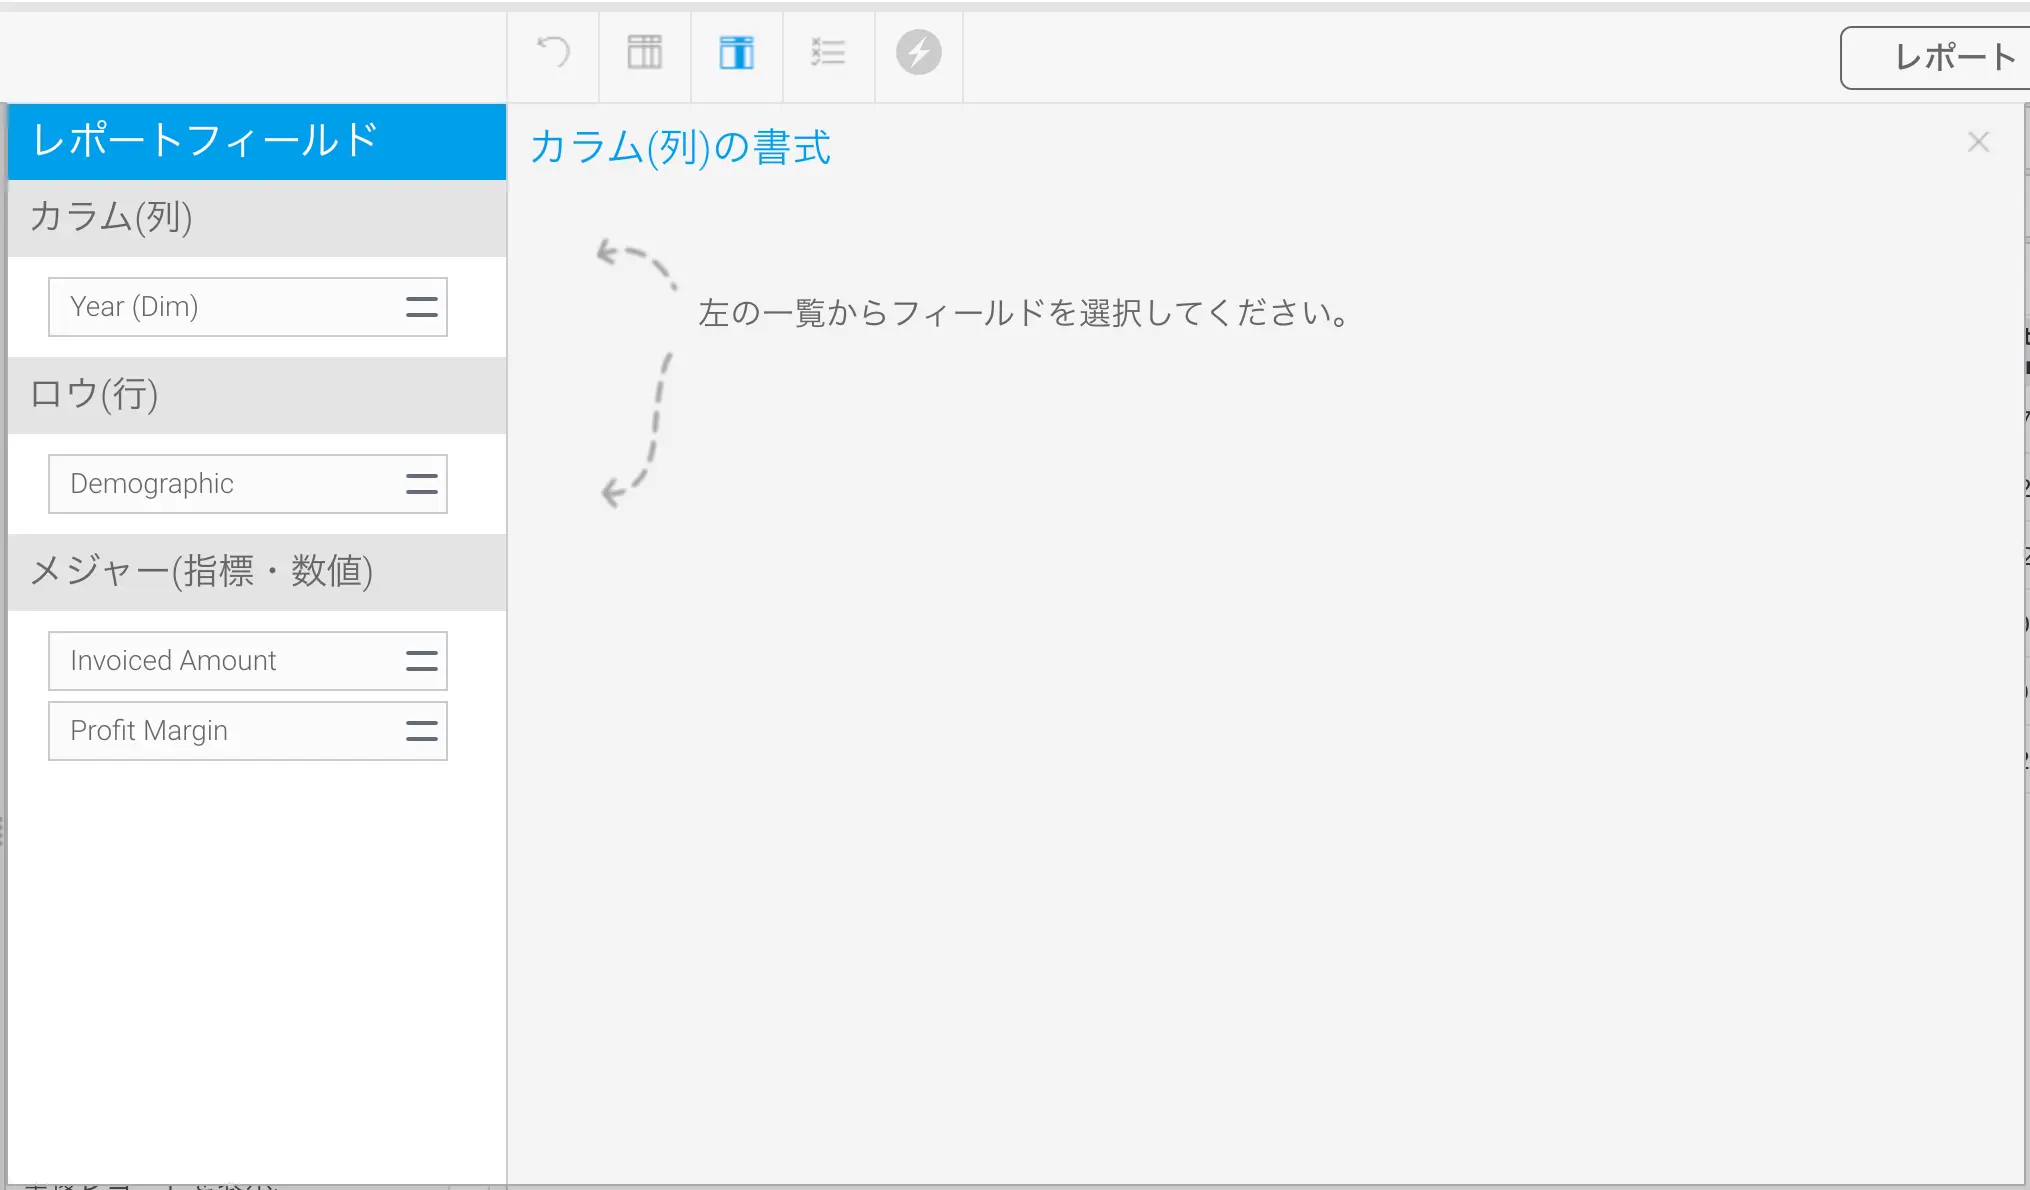Click the メジャー(指標・数値) section header
Viewport: 2030px width, 1190px height.
coord(256,572)
